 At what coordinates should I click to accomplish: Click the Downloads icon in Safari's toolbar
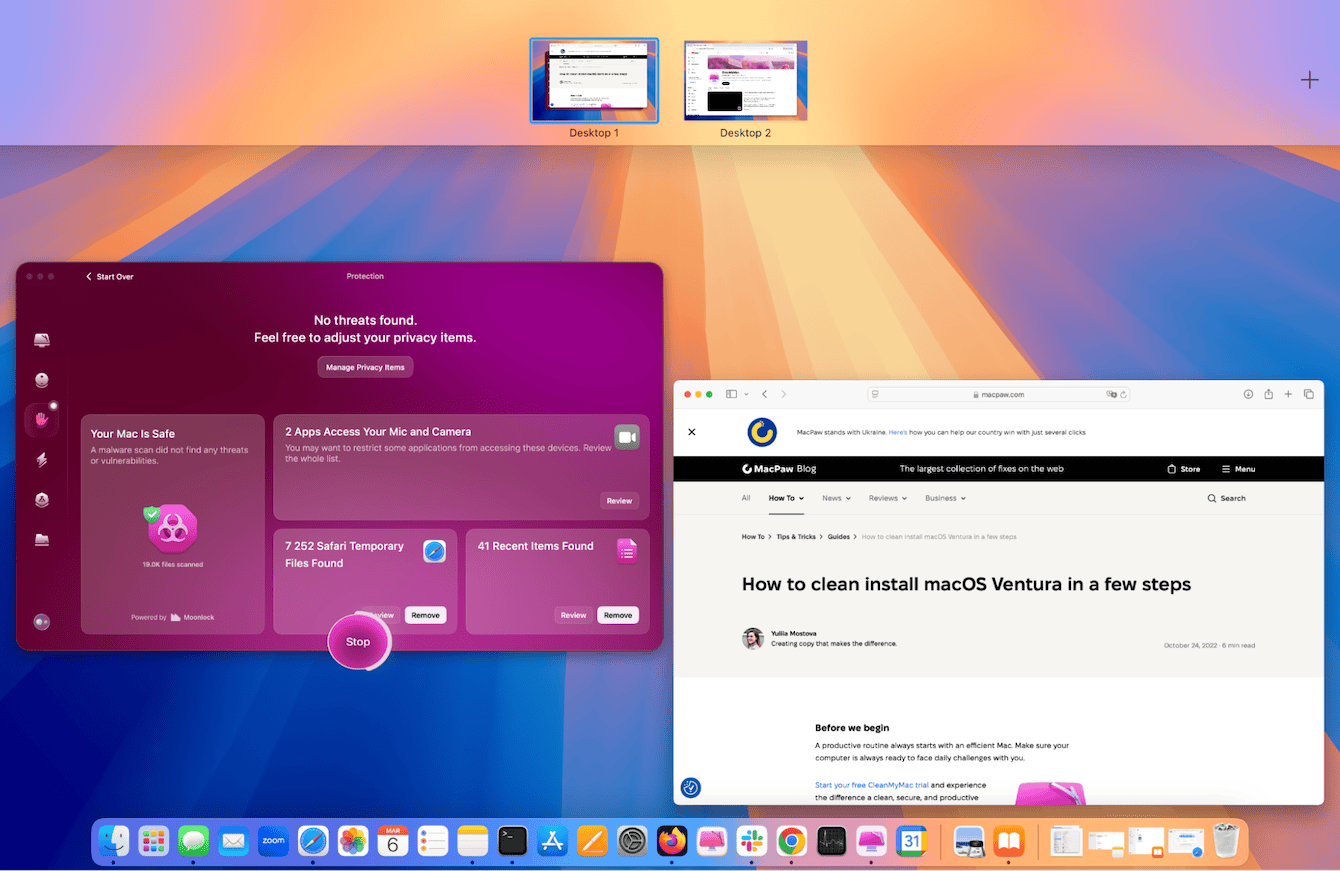click(1248, 394)
